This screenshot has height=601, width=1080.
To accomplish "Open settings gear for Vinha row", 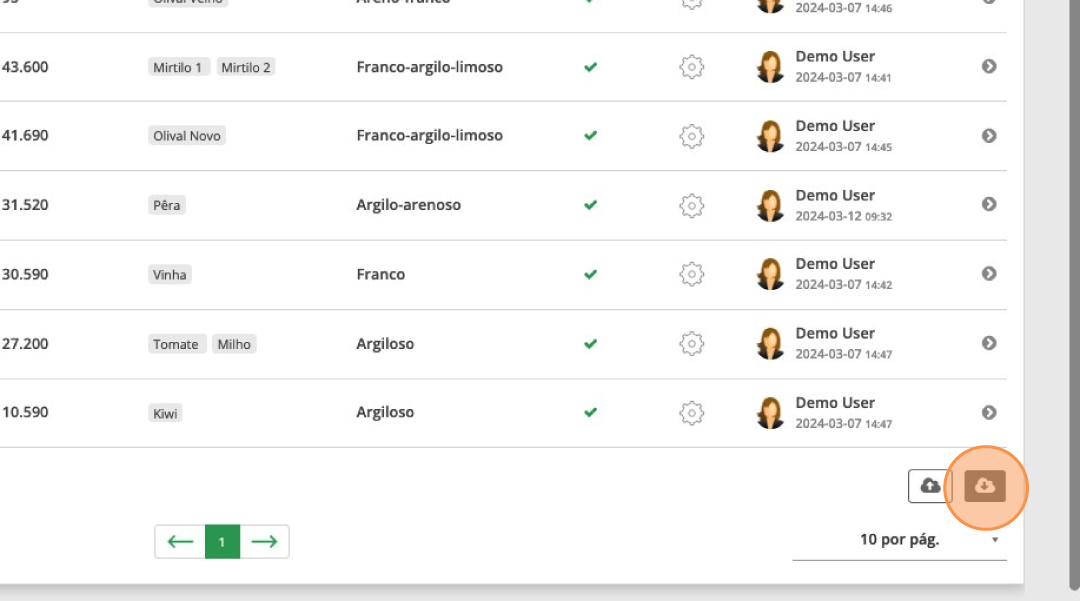I will tap(691, 274).
